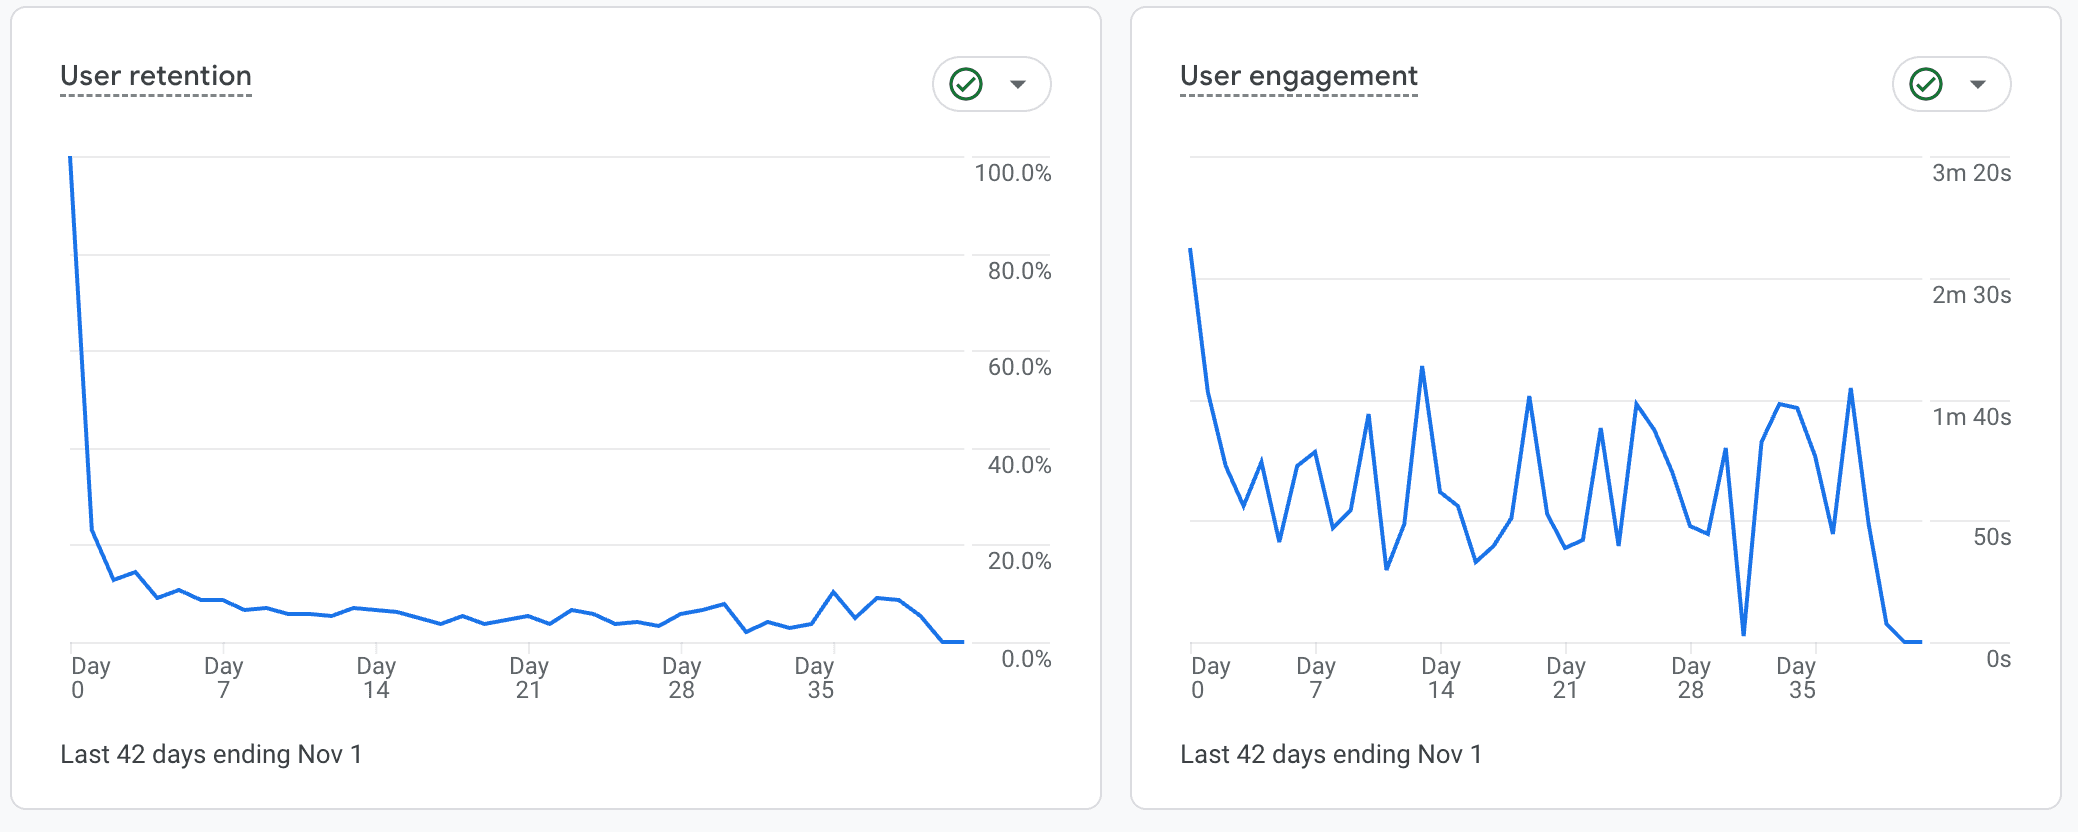This screenshot has width=2078, height=832.
Task: Click the 20.0% gridline label on retention chart
Action: pos(1019,561)
